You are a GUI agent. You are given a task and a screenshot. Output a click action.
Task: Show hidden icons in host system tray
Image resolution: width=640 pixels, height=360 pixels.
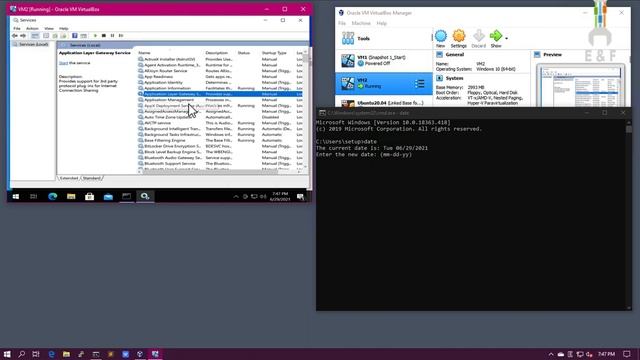click(x=551, y=354)
